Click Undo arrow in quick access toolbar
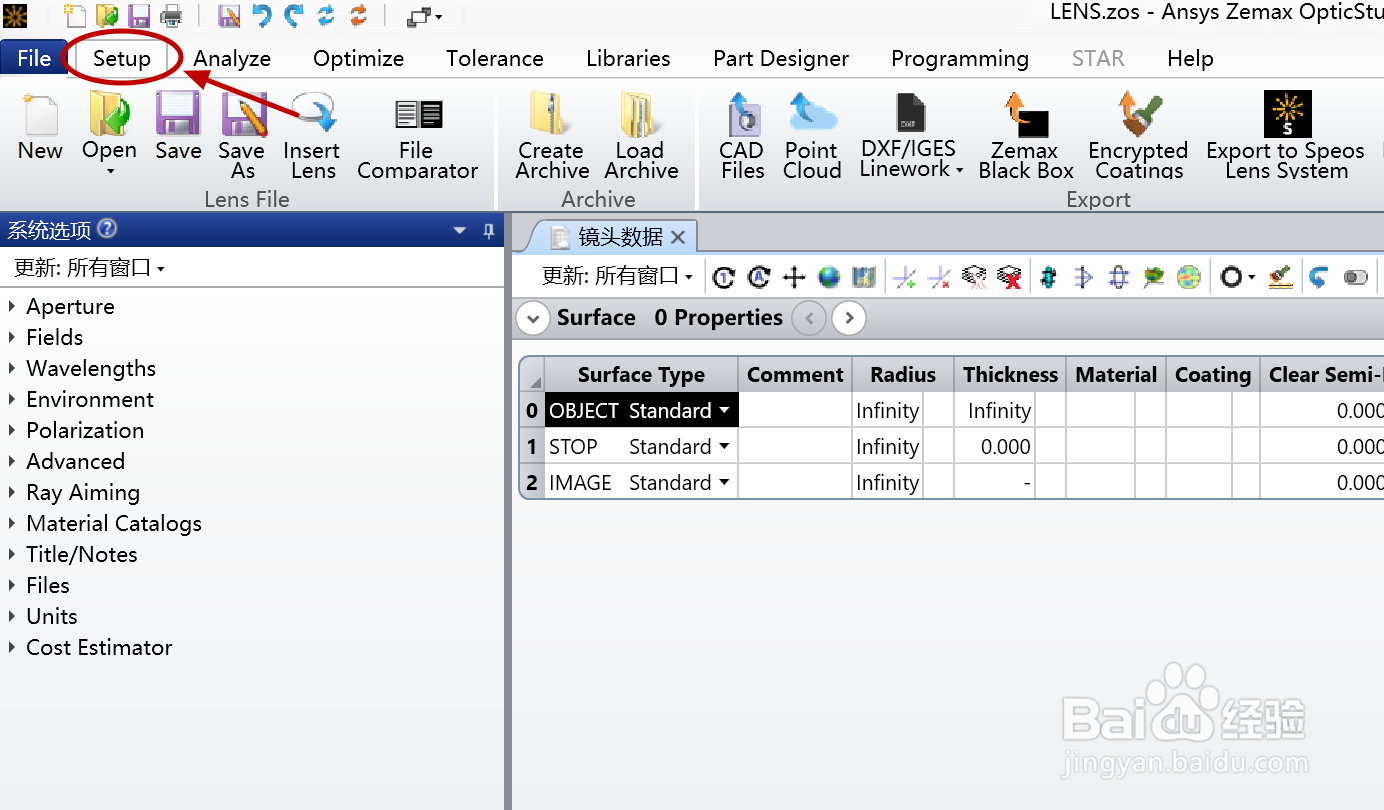Viewport: 1384px width, 810px height. [261, 15]
